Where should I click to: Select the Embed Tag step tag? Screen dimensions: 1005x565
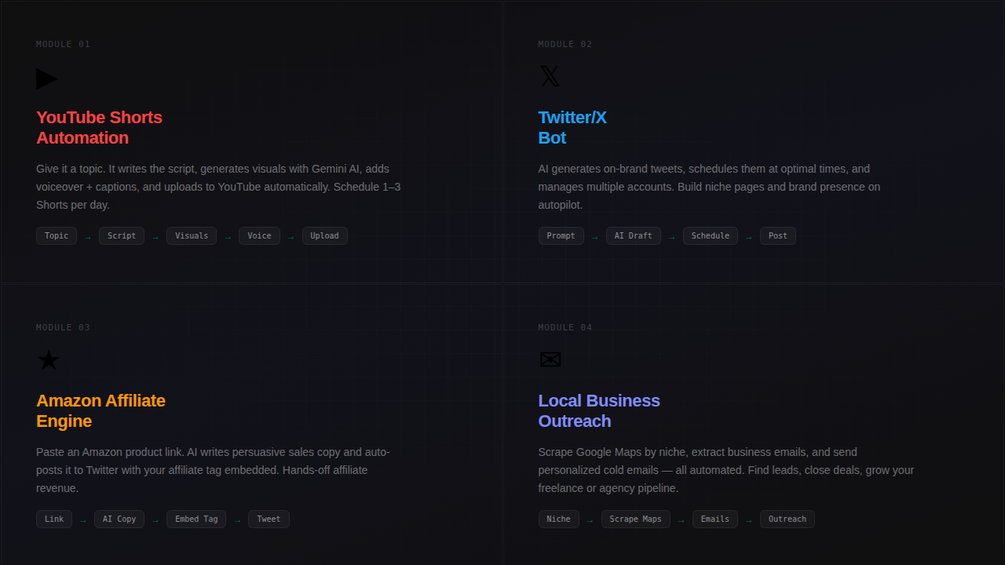tap(196, 519)
